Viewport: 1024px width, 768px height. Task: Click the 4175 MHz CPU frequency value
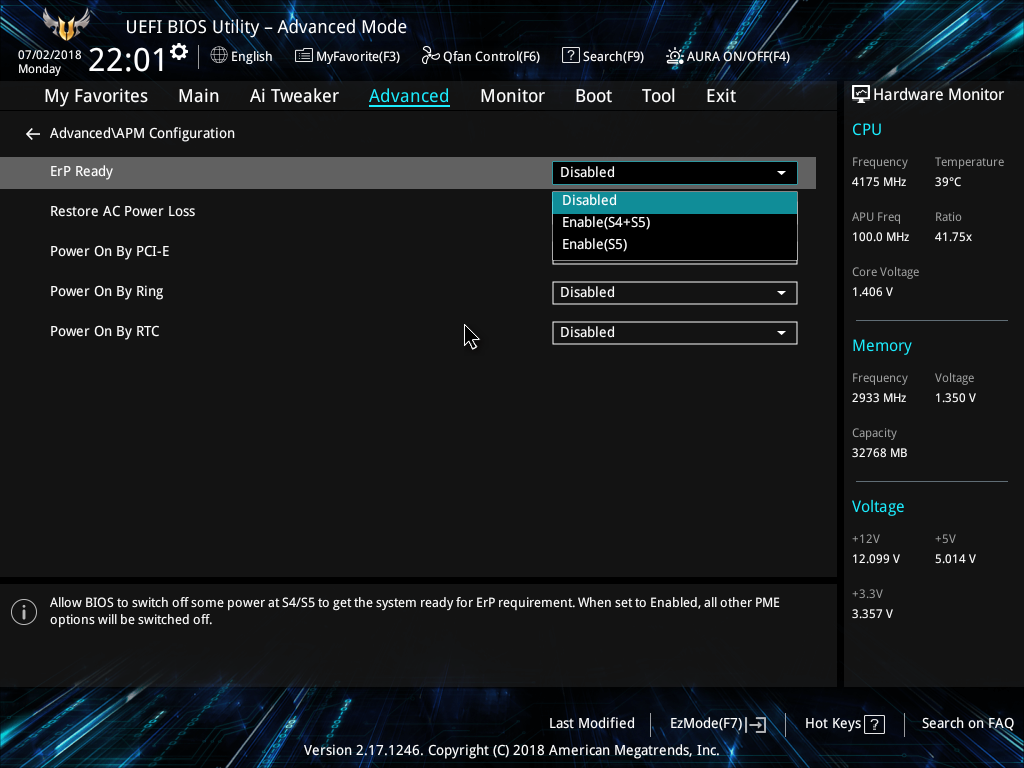(878, 182)
